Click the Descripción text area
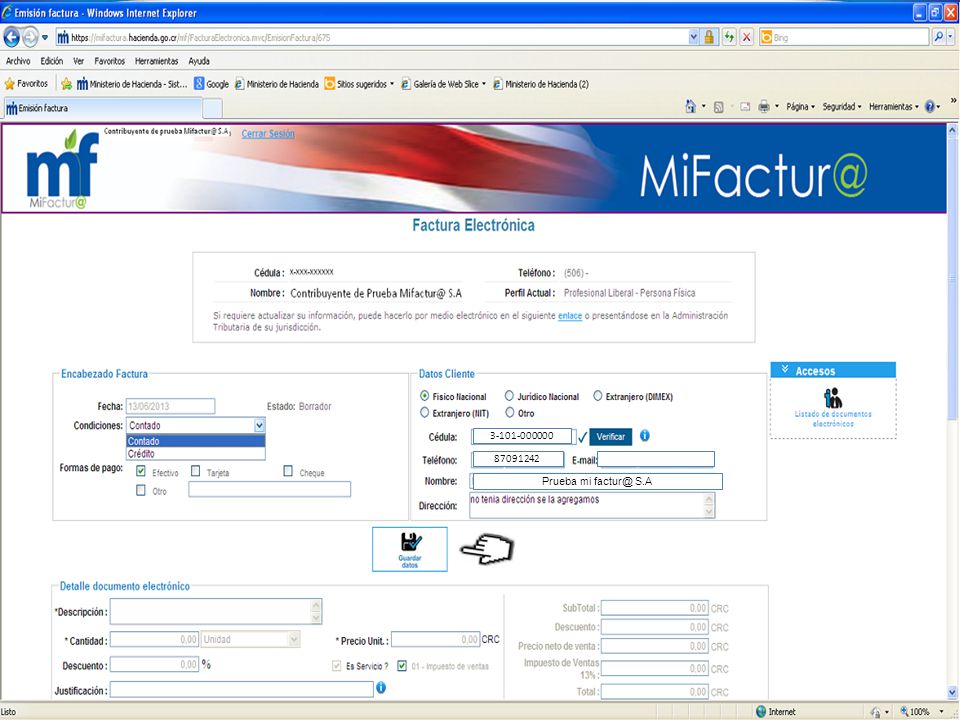 point(216,612)
